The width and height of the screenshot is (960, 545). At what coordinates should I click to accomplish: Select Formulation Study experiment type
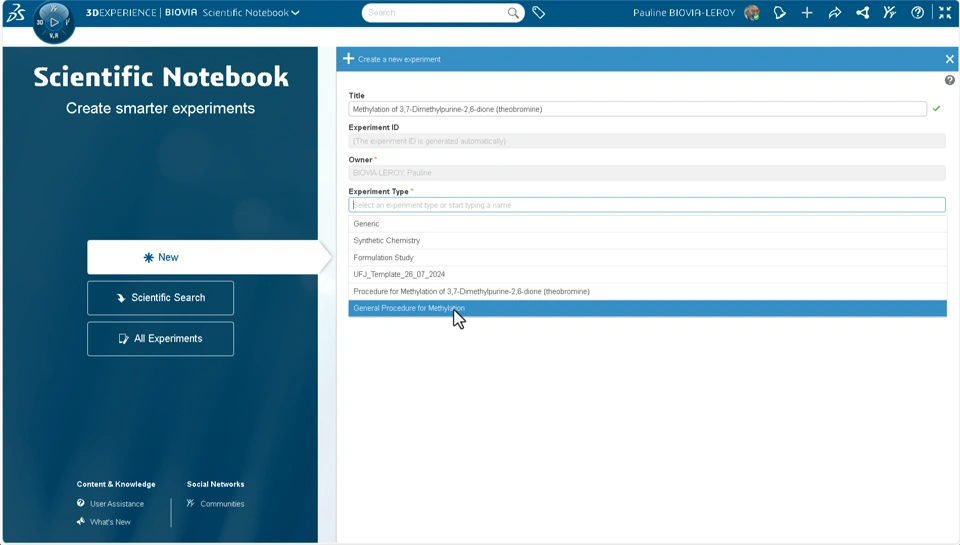(648, 257)
